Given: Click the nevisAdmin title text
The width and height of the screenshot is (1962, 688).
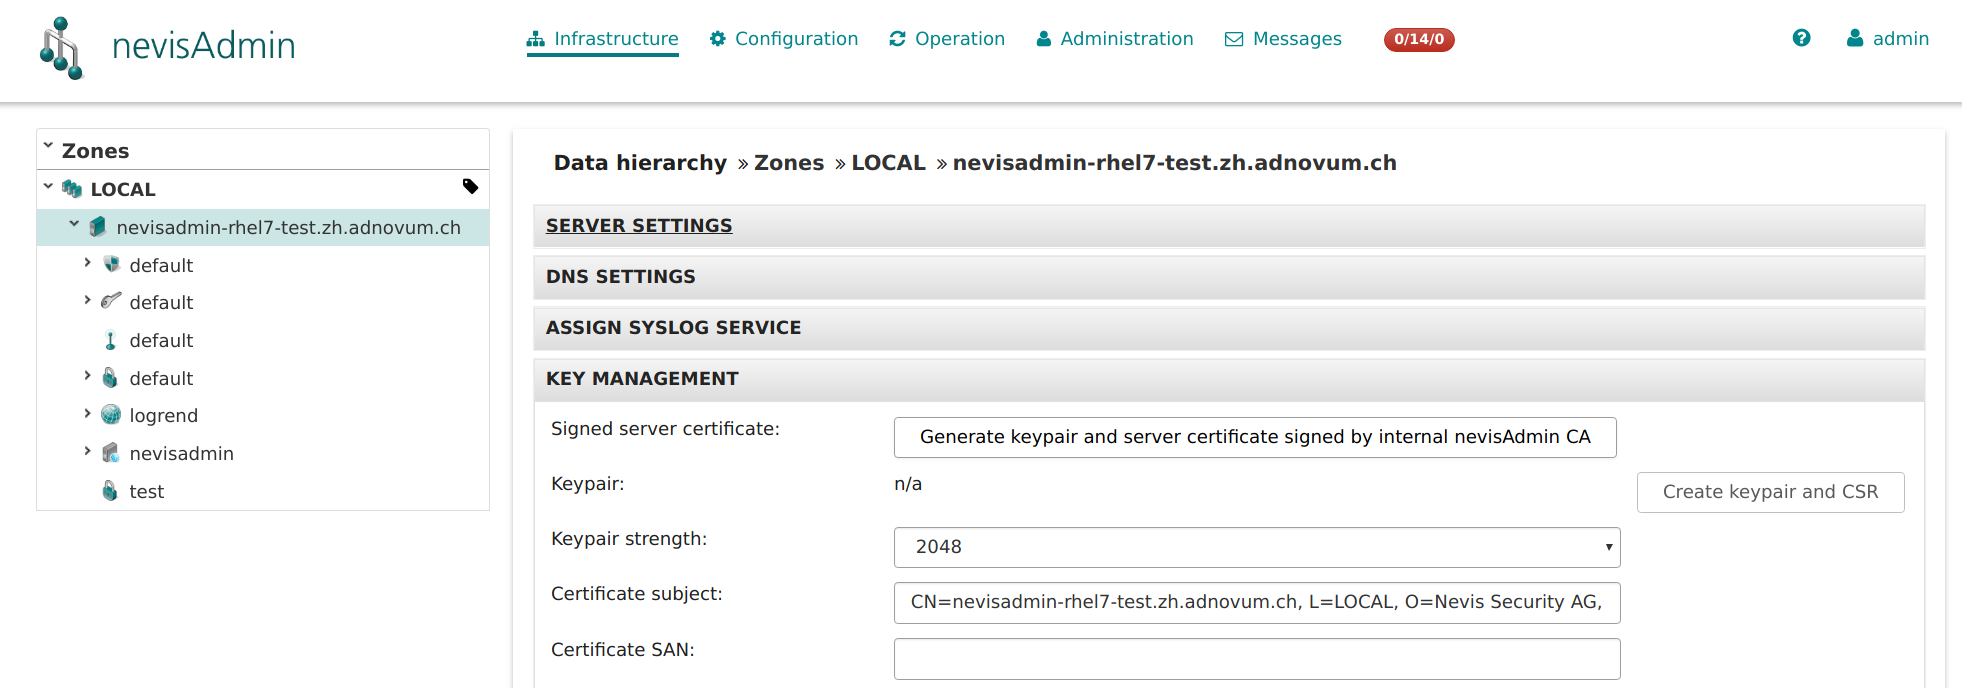Looking at the screenshot, I should (x=204, y=45).
